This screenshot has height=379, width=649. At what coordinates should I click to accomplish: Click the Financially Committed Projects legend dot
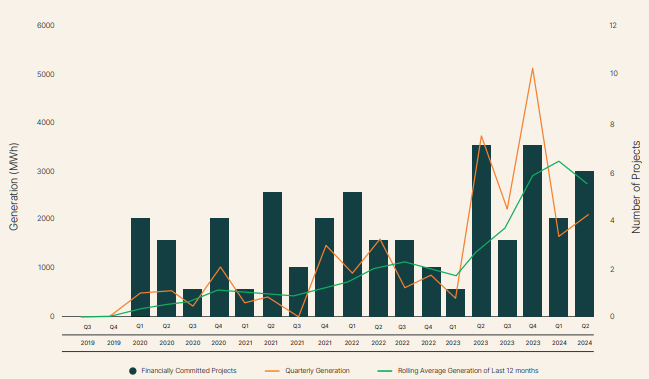click(132, 371)
